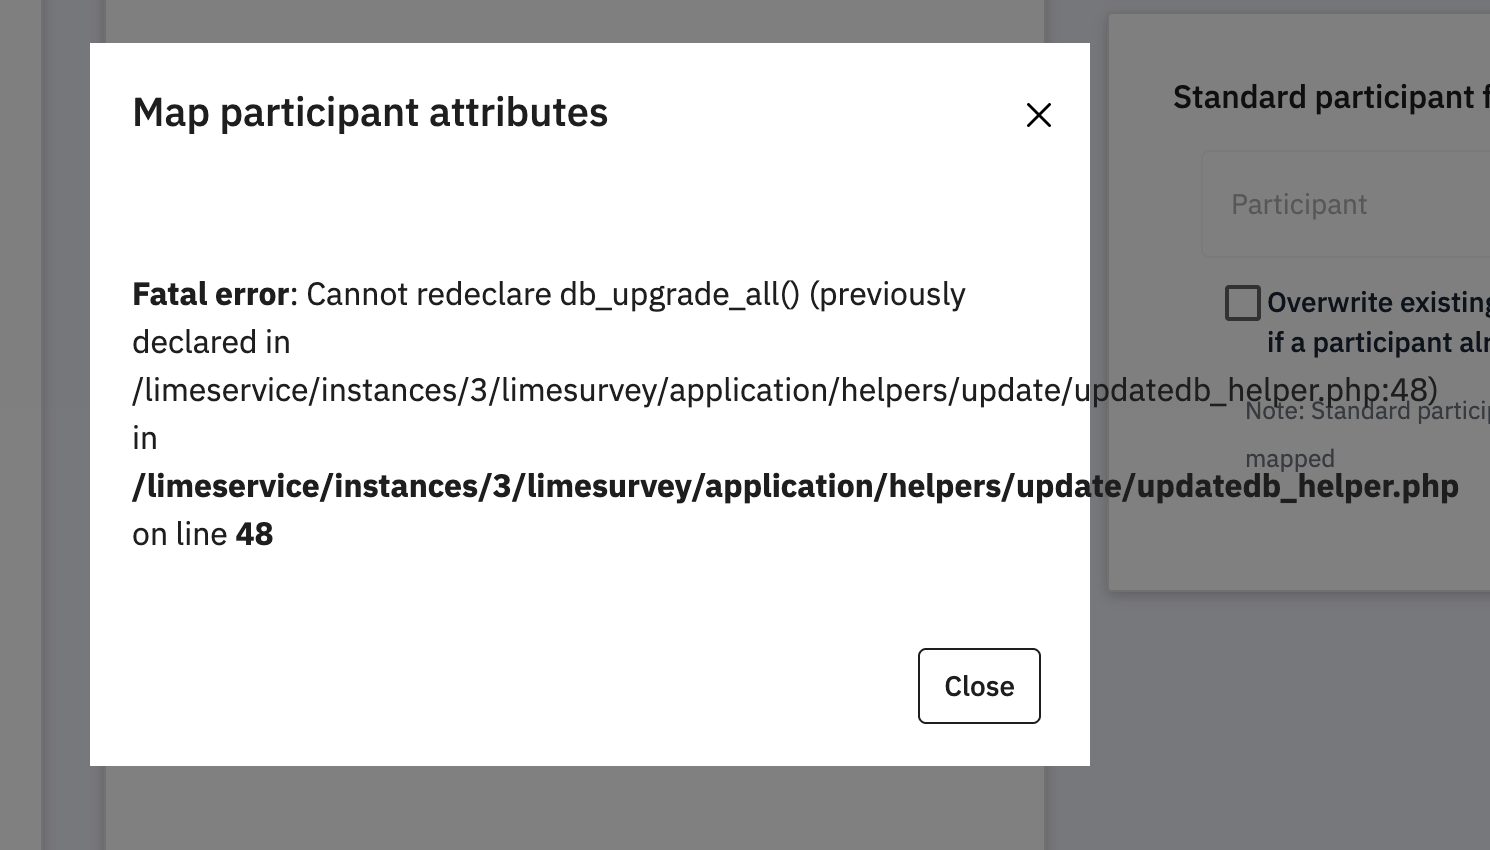This screenshot has width=1490, height=850.
Task: Dismiss the dialog with the X icon
Action: (x=1039, y=115)
